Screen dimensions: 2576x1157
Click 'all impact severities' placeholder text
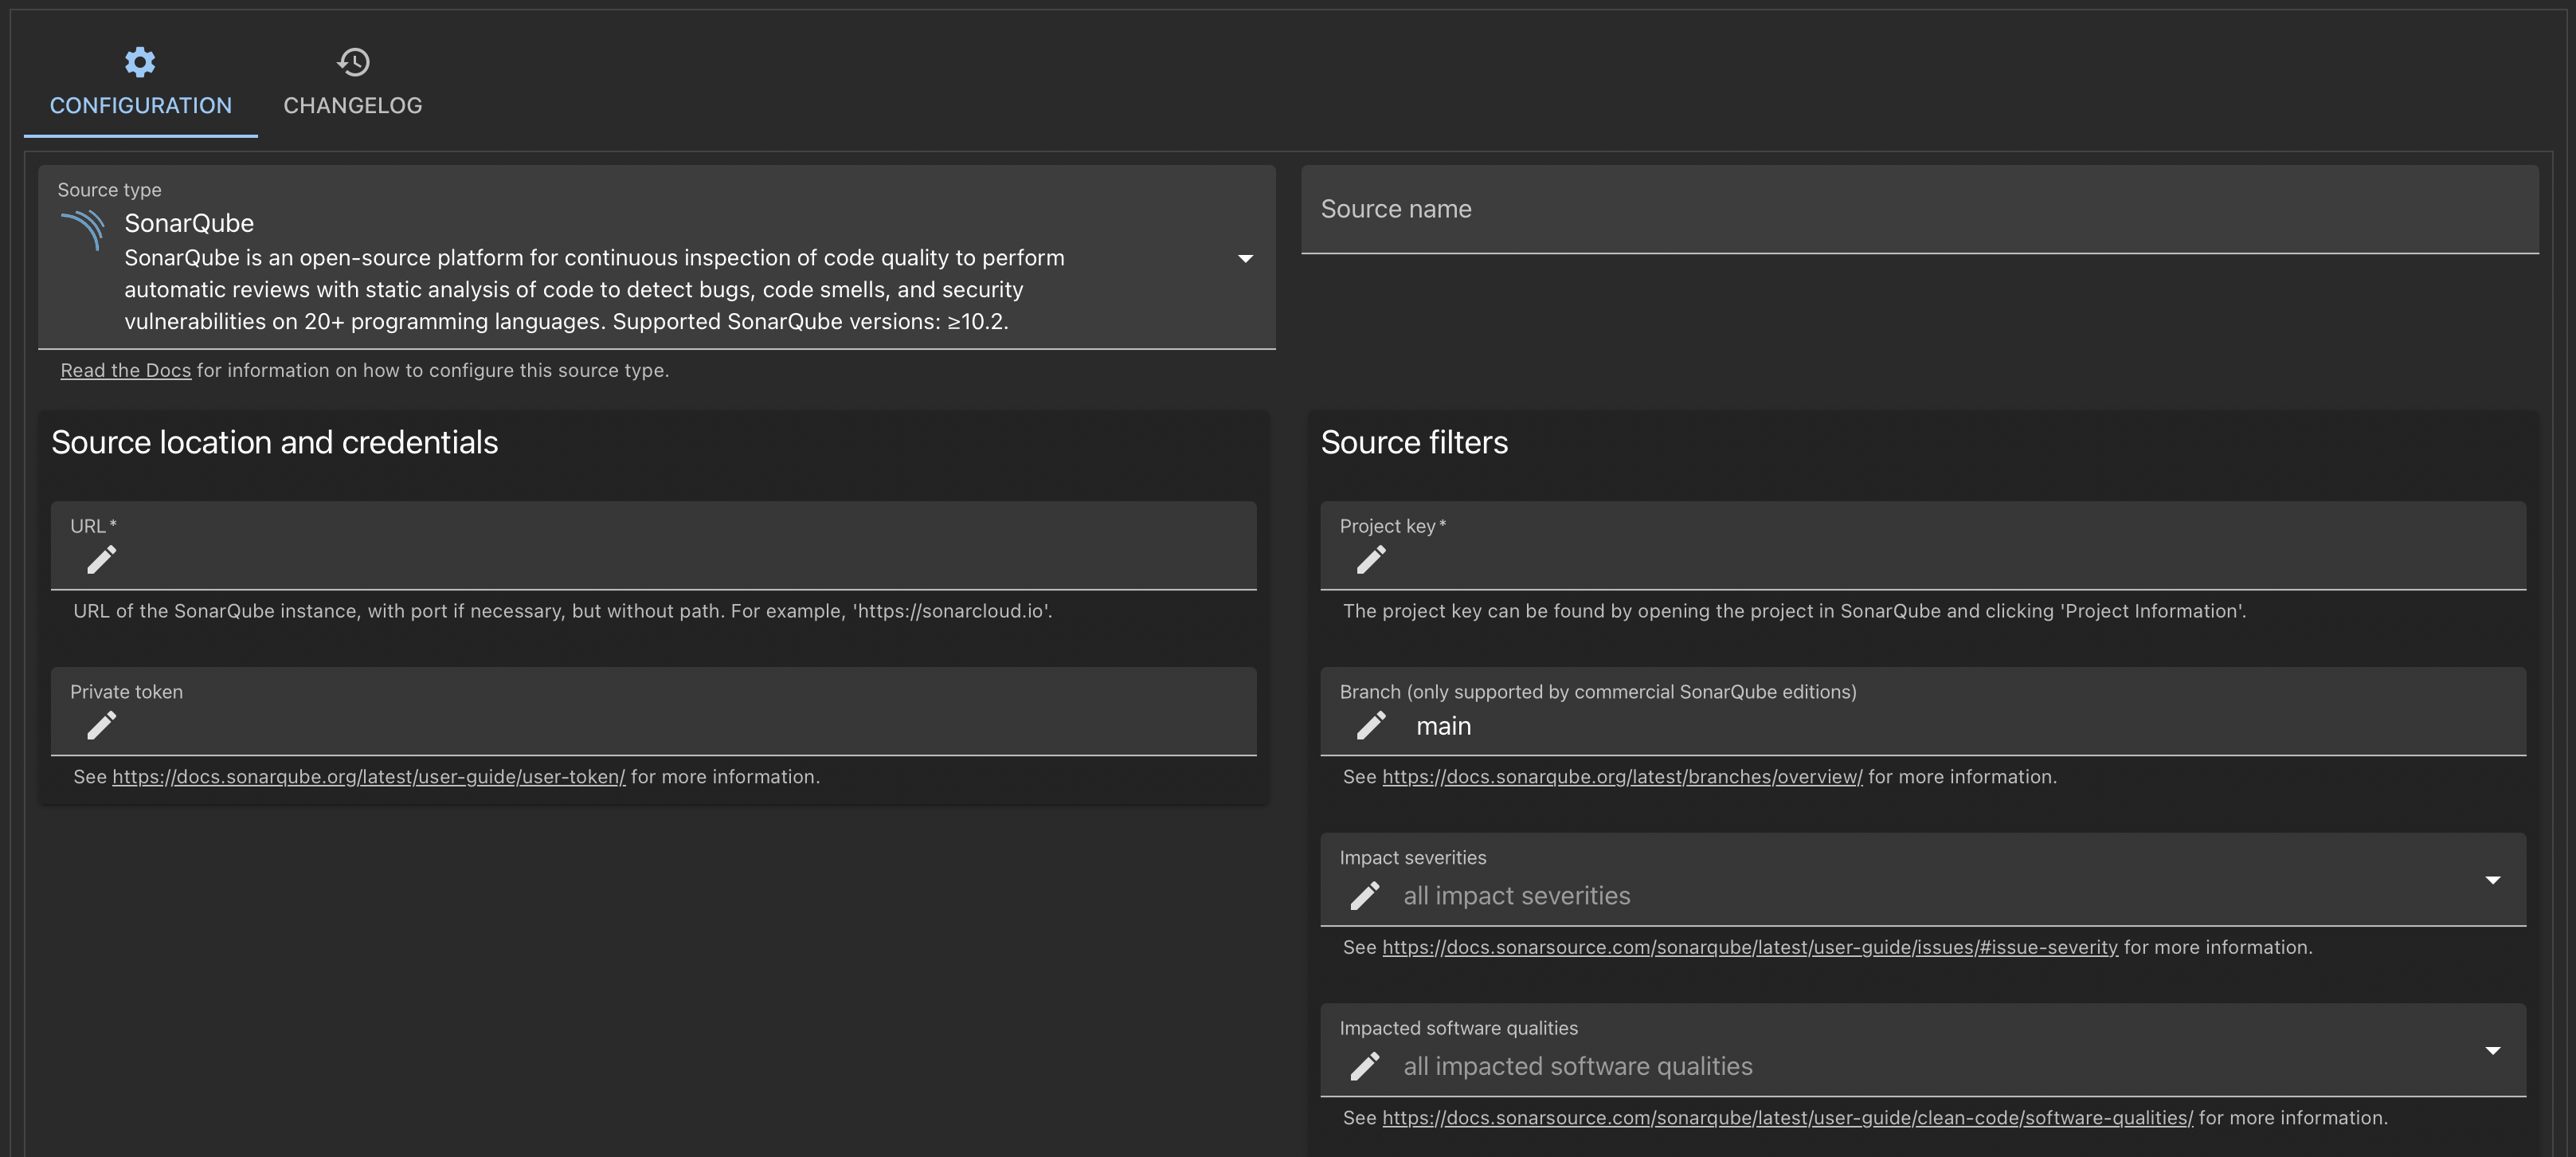(1516, 896)
